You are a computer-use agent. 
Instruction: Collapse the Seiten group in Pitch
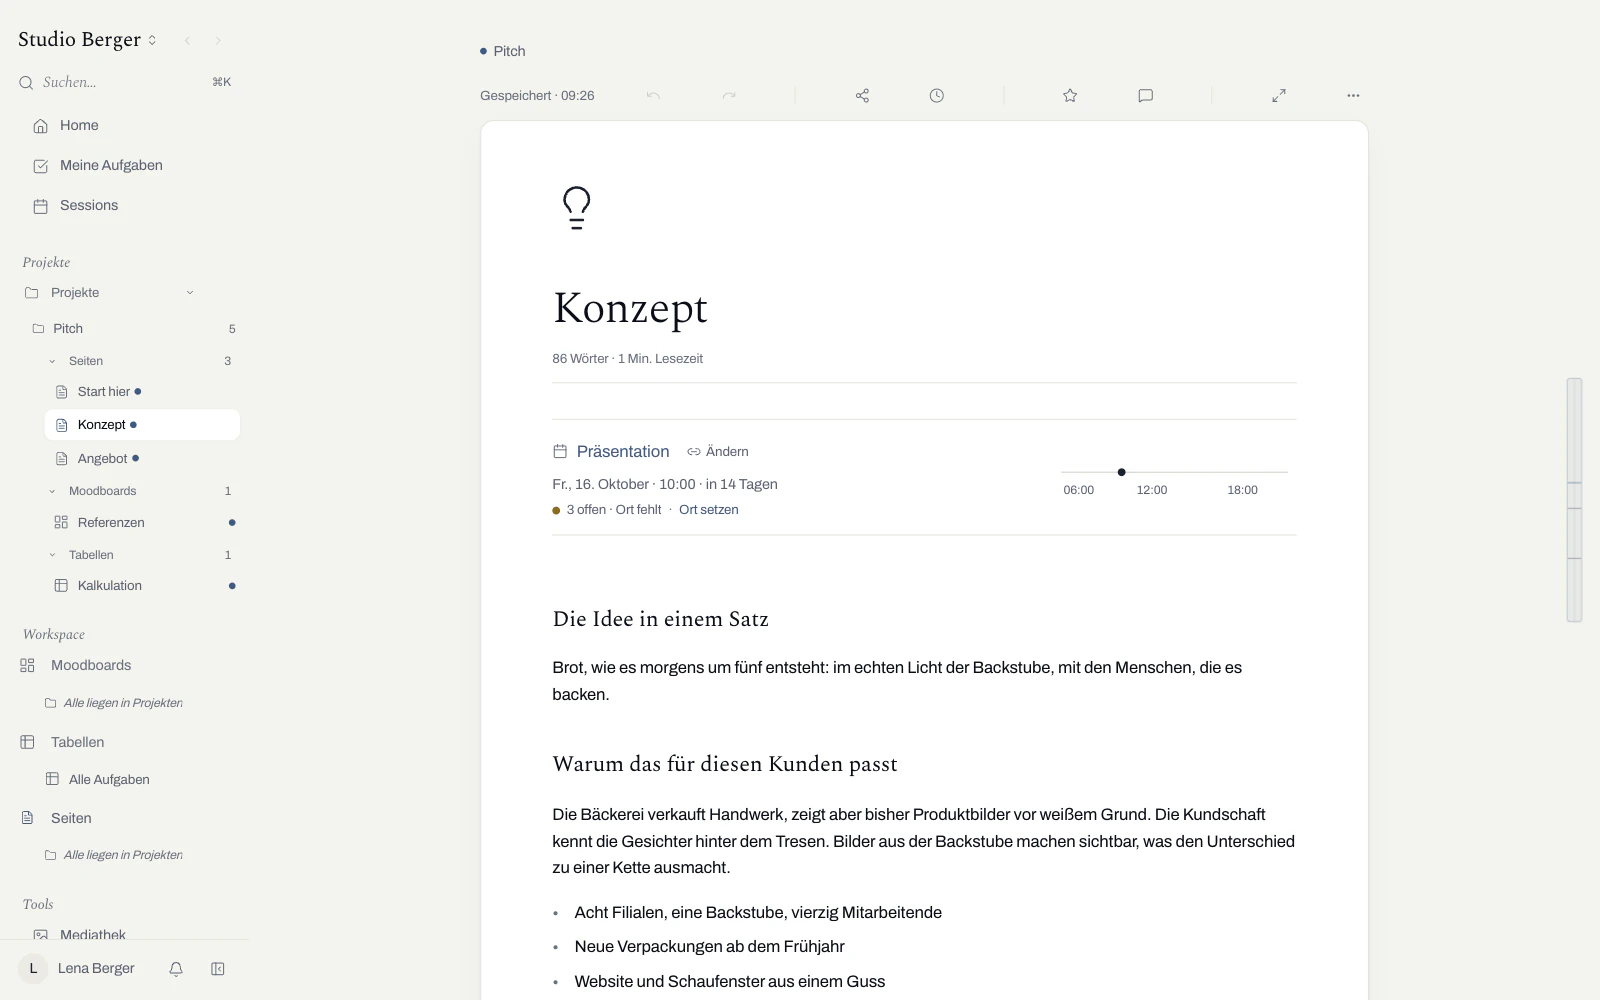52,361
